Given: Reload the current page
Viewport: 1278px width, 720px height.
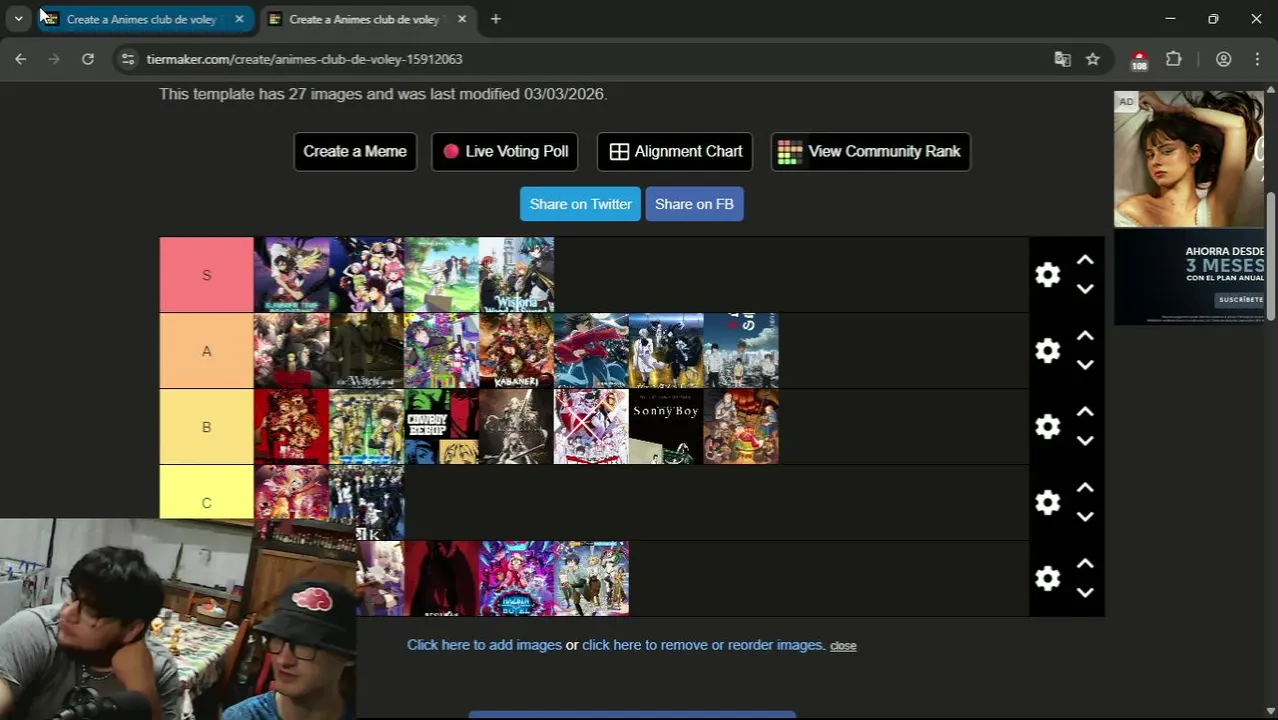Looking at the screenshot, I should [x=88, y=59].
